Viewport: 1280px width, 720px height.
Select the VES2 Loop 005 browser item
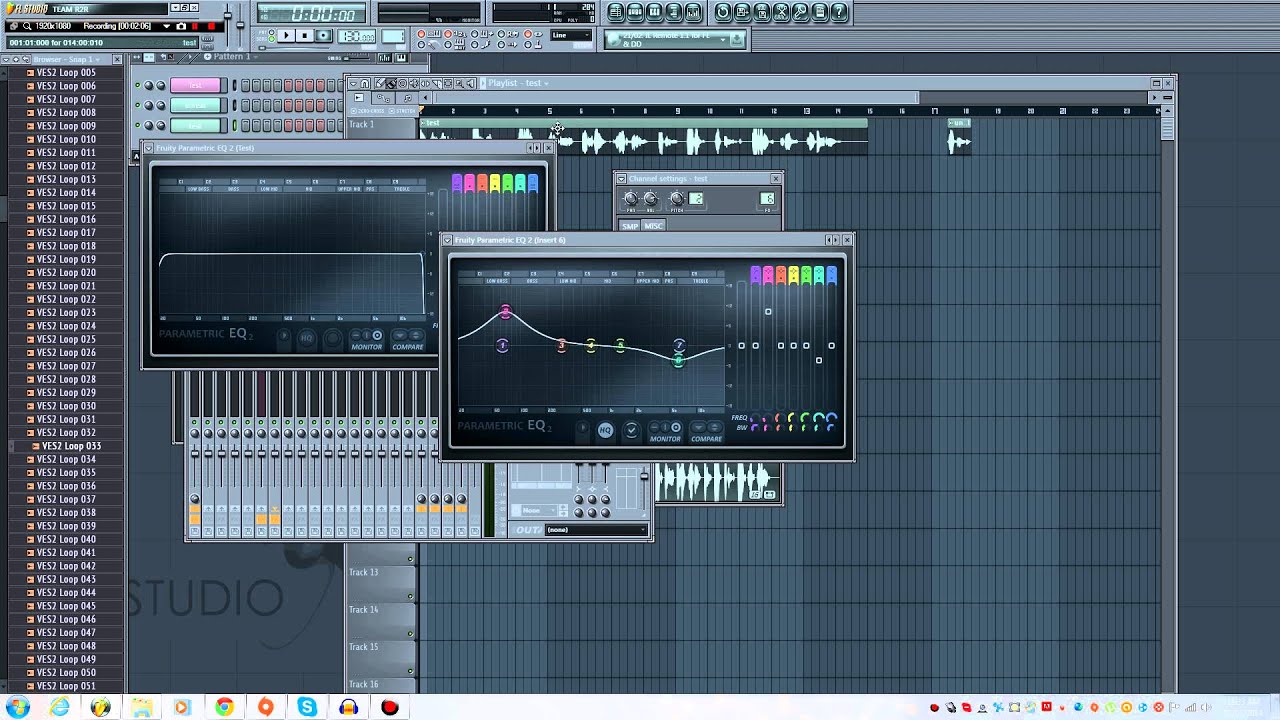tap(65, 73)
